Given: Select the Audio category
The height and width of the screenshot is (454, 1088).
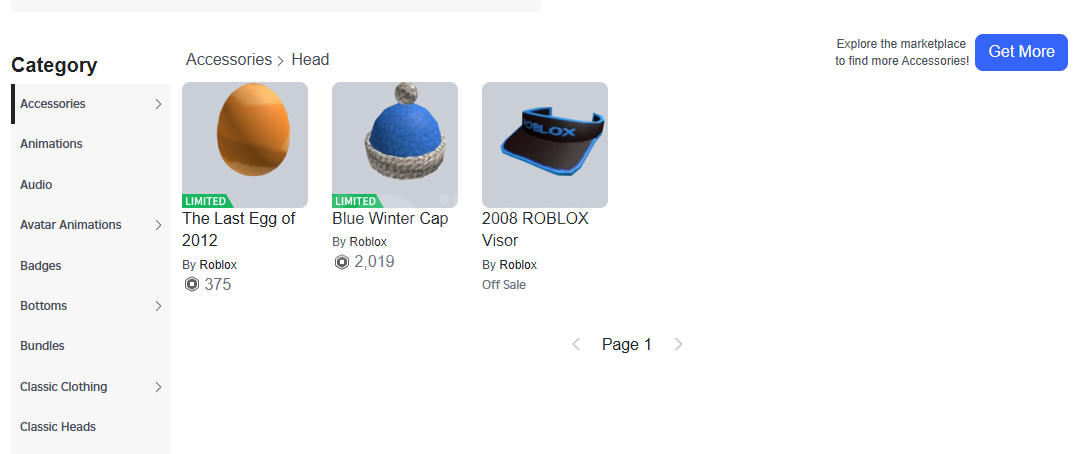Looking at the screenshot, I should click(x=36, y=185).
